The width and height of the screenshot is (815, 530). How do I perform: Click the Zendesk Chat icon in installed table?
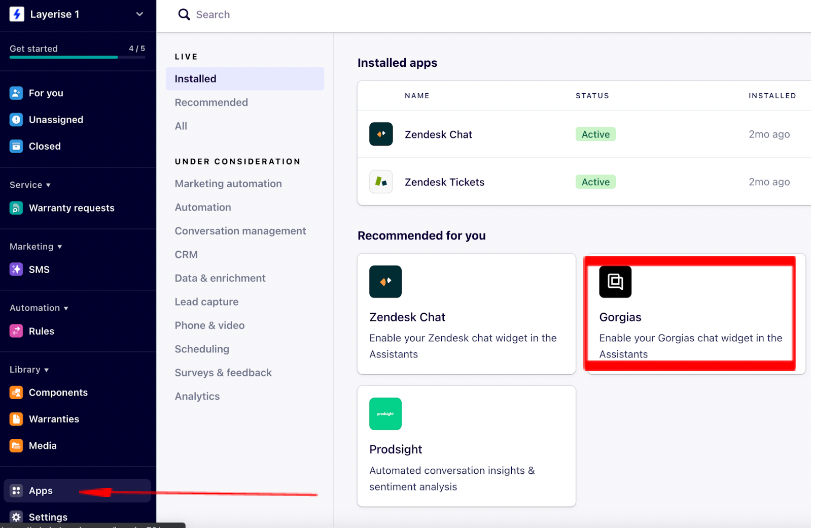(381, 134)
